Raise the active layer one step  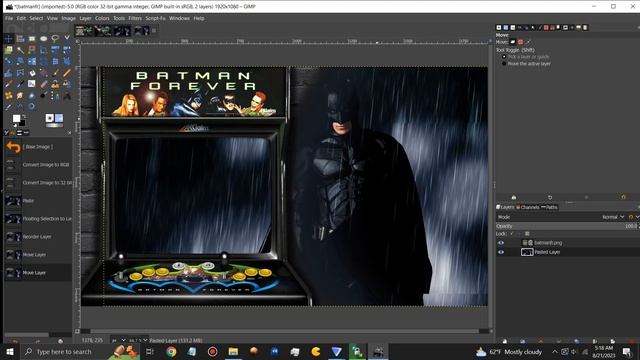(540, 340)
